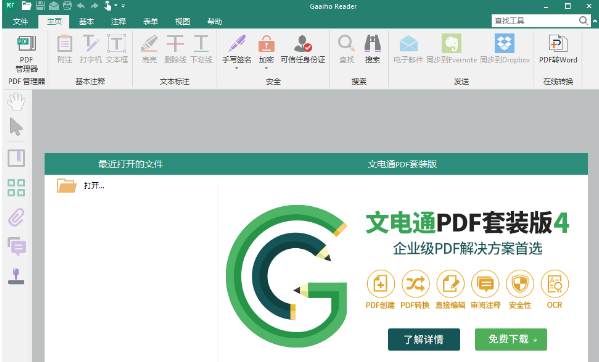Expand the 加密 dropdown arrow
This screenshot has height=362, width=599.
(266, 68)
